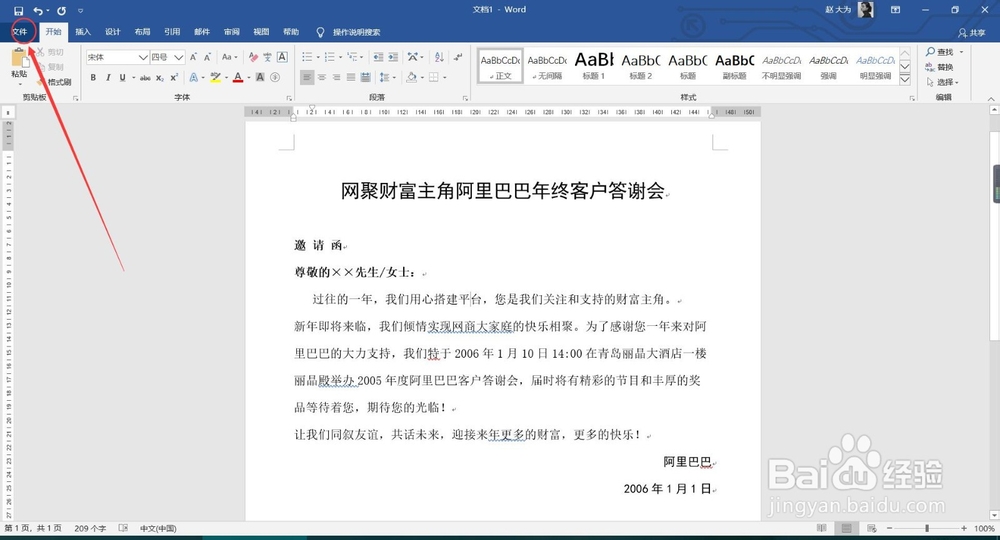Toggle Italic formatting
Screen dimensions: 1000x540
[108, 78]
